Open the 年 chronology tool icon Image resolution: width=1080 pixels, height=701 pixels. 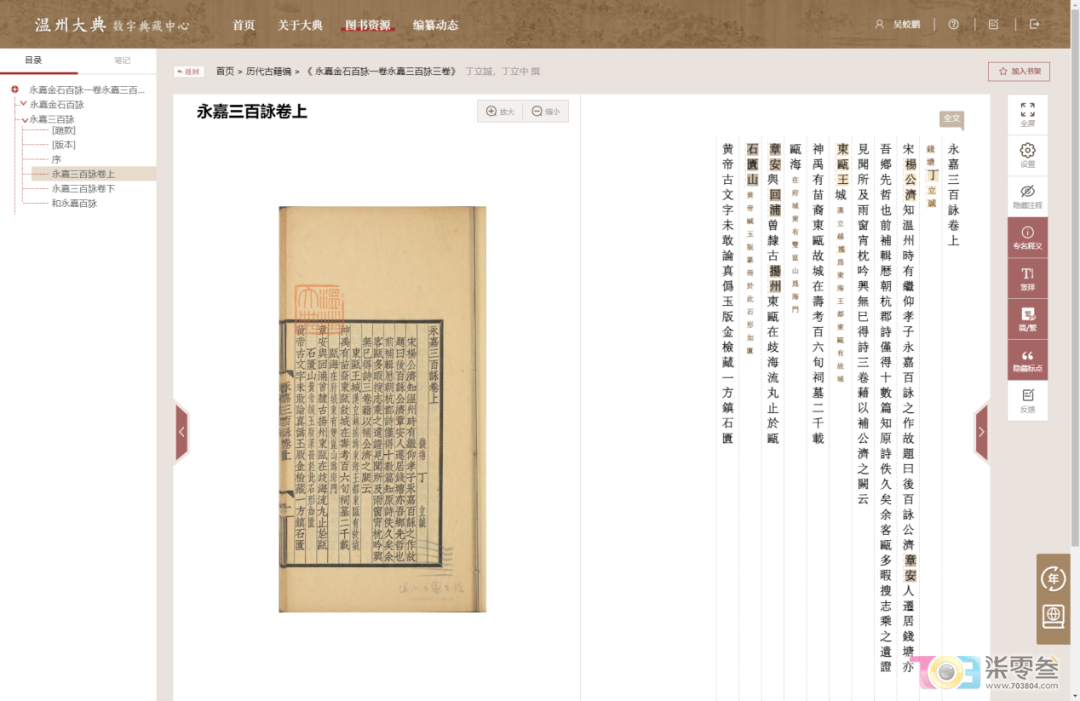[1053, 578]
